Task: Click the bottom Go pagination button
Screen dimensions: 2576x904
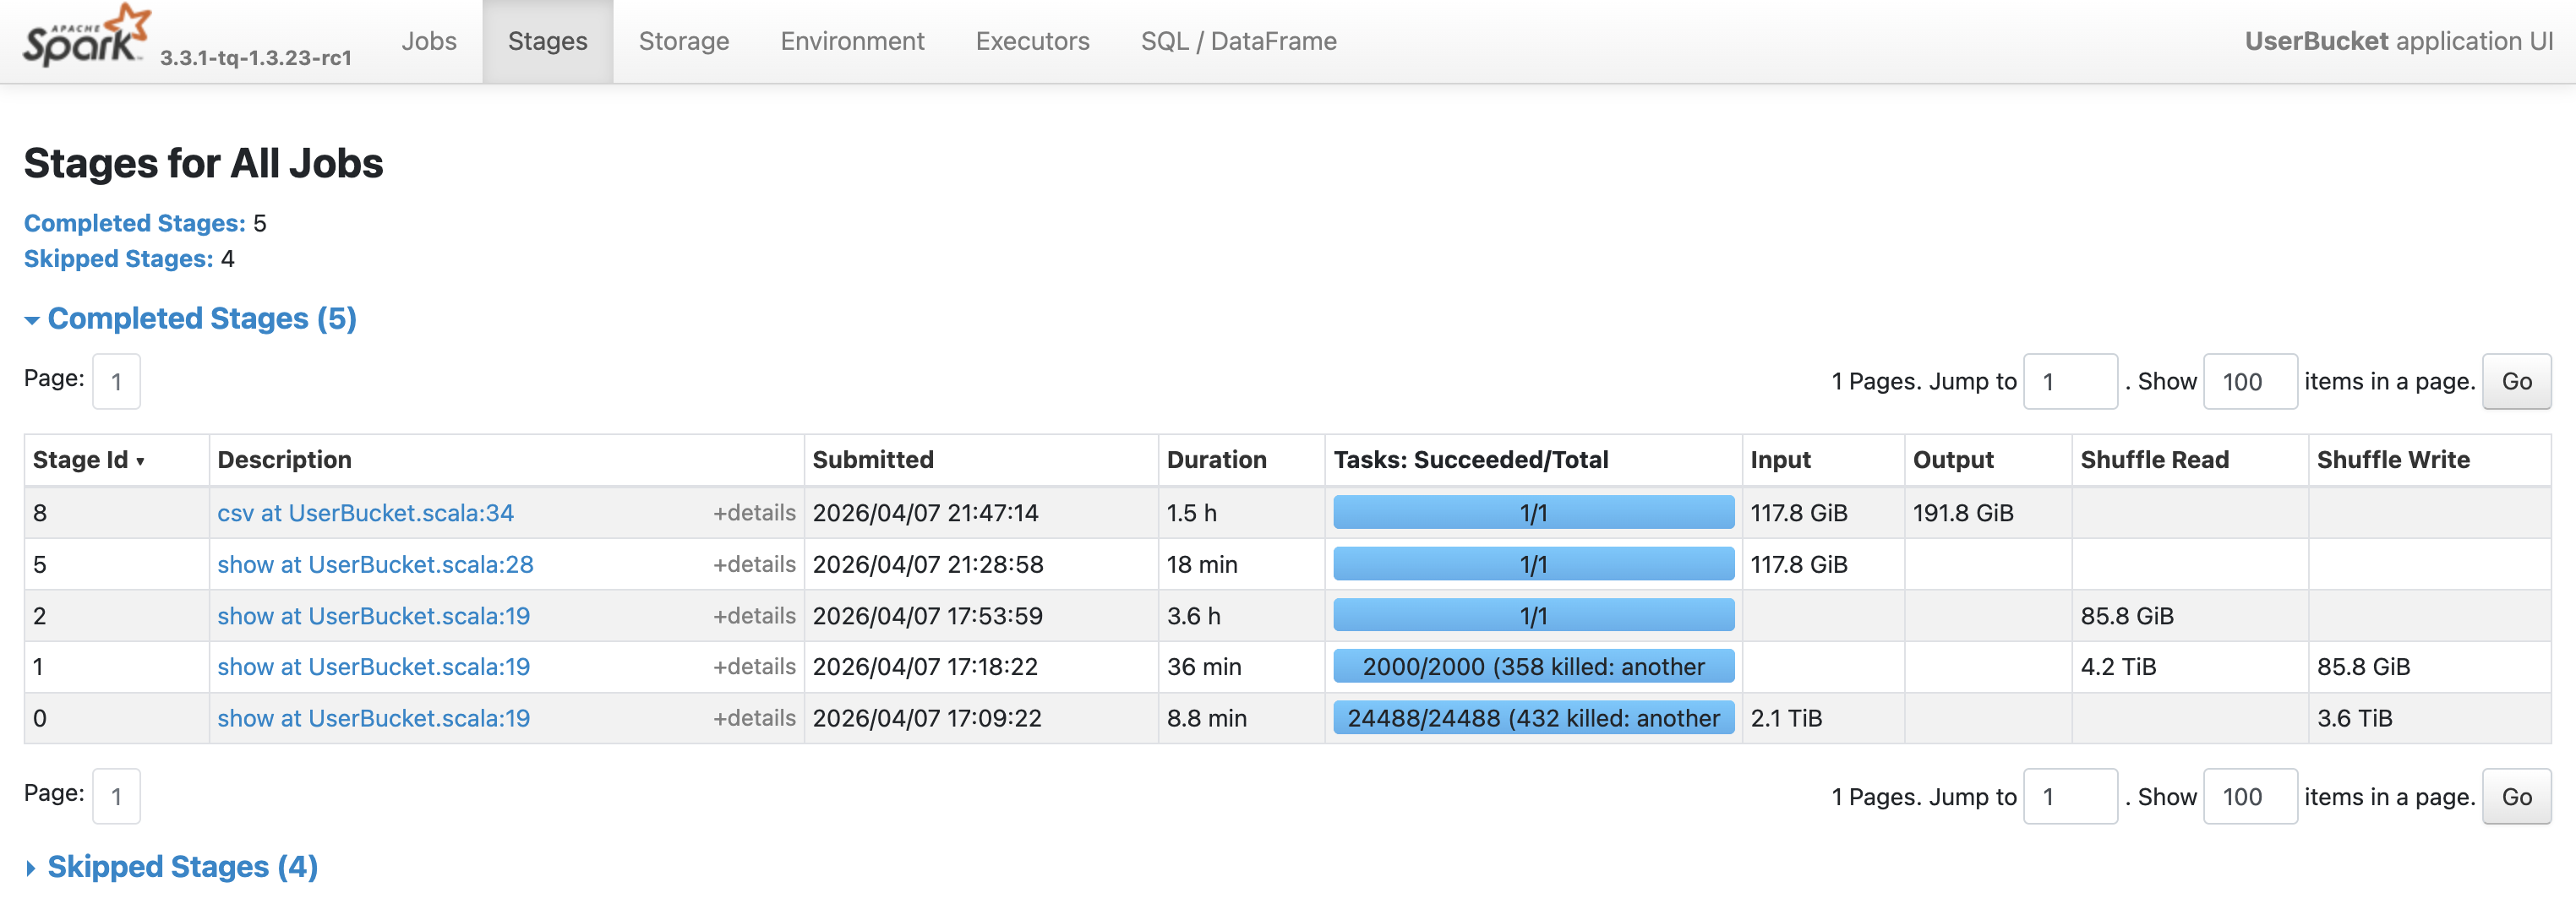Action: pyautogui.click(x=2515, y=797)
